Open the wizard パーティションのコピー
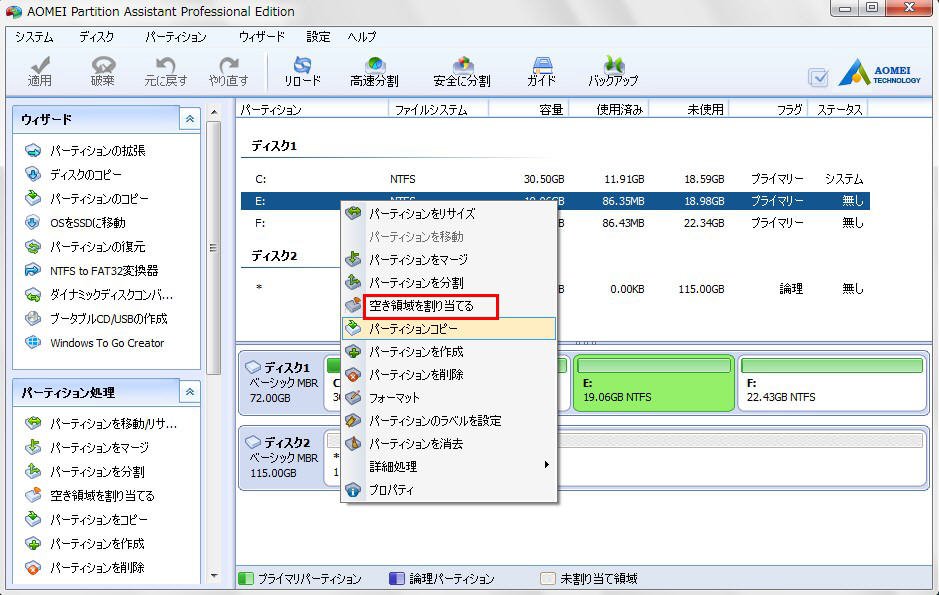Viewport: 939px width, 595px height. (x=99, y=199)
